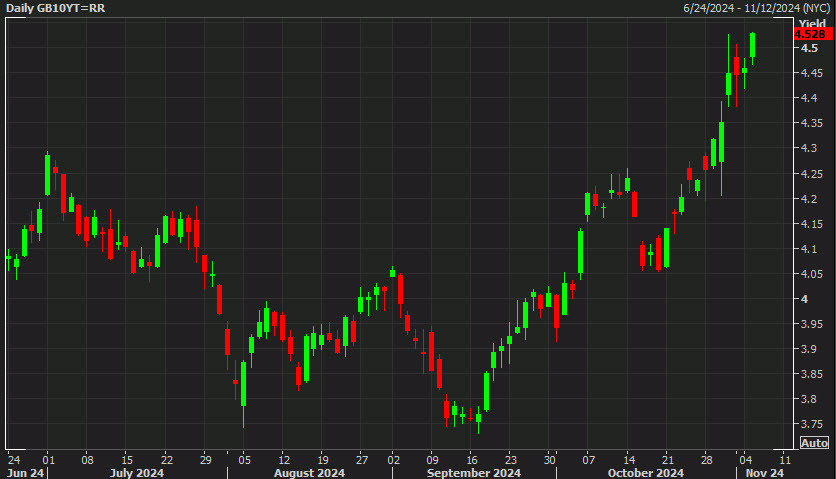This screenshot has height=479, width=836.
Task: Click the September 2024 month label
Action: point(473,473)
